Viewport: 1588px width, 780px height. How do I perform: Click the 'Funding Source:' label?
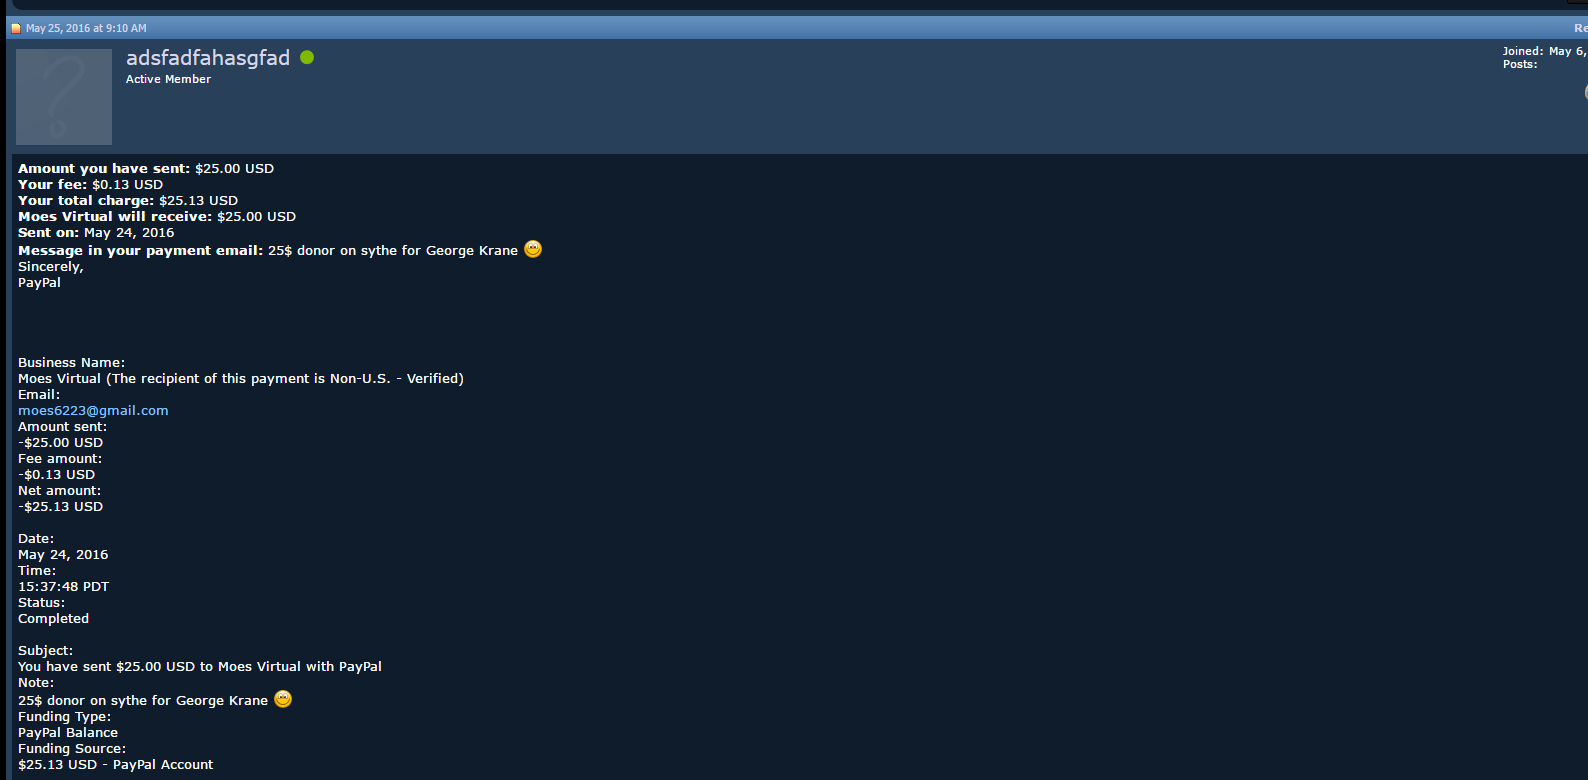coord(72,749)
